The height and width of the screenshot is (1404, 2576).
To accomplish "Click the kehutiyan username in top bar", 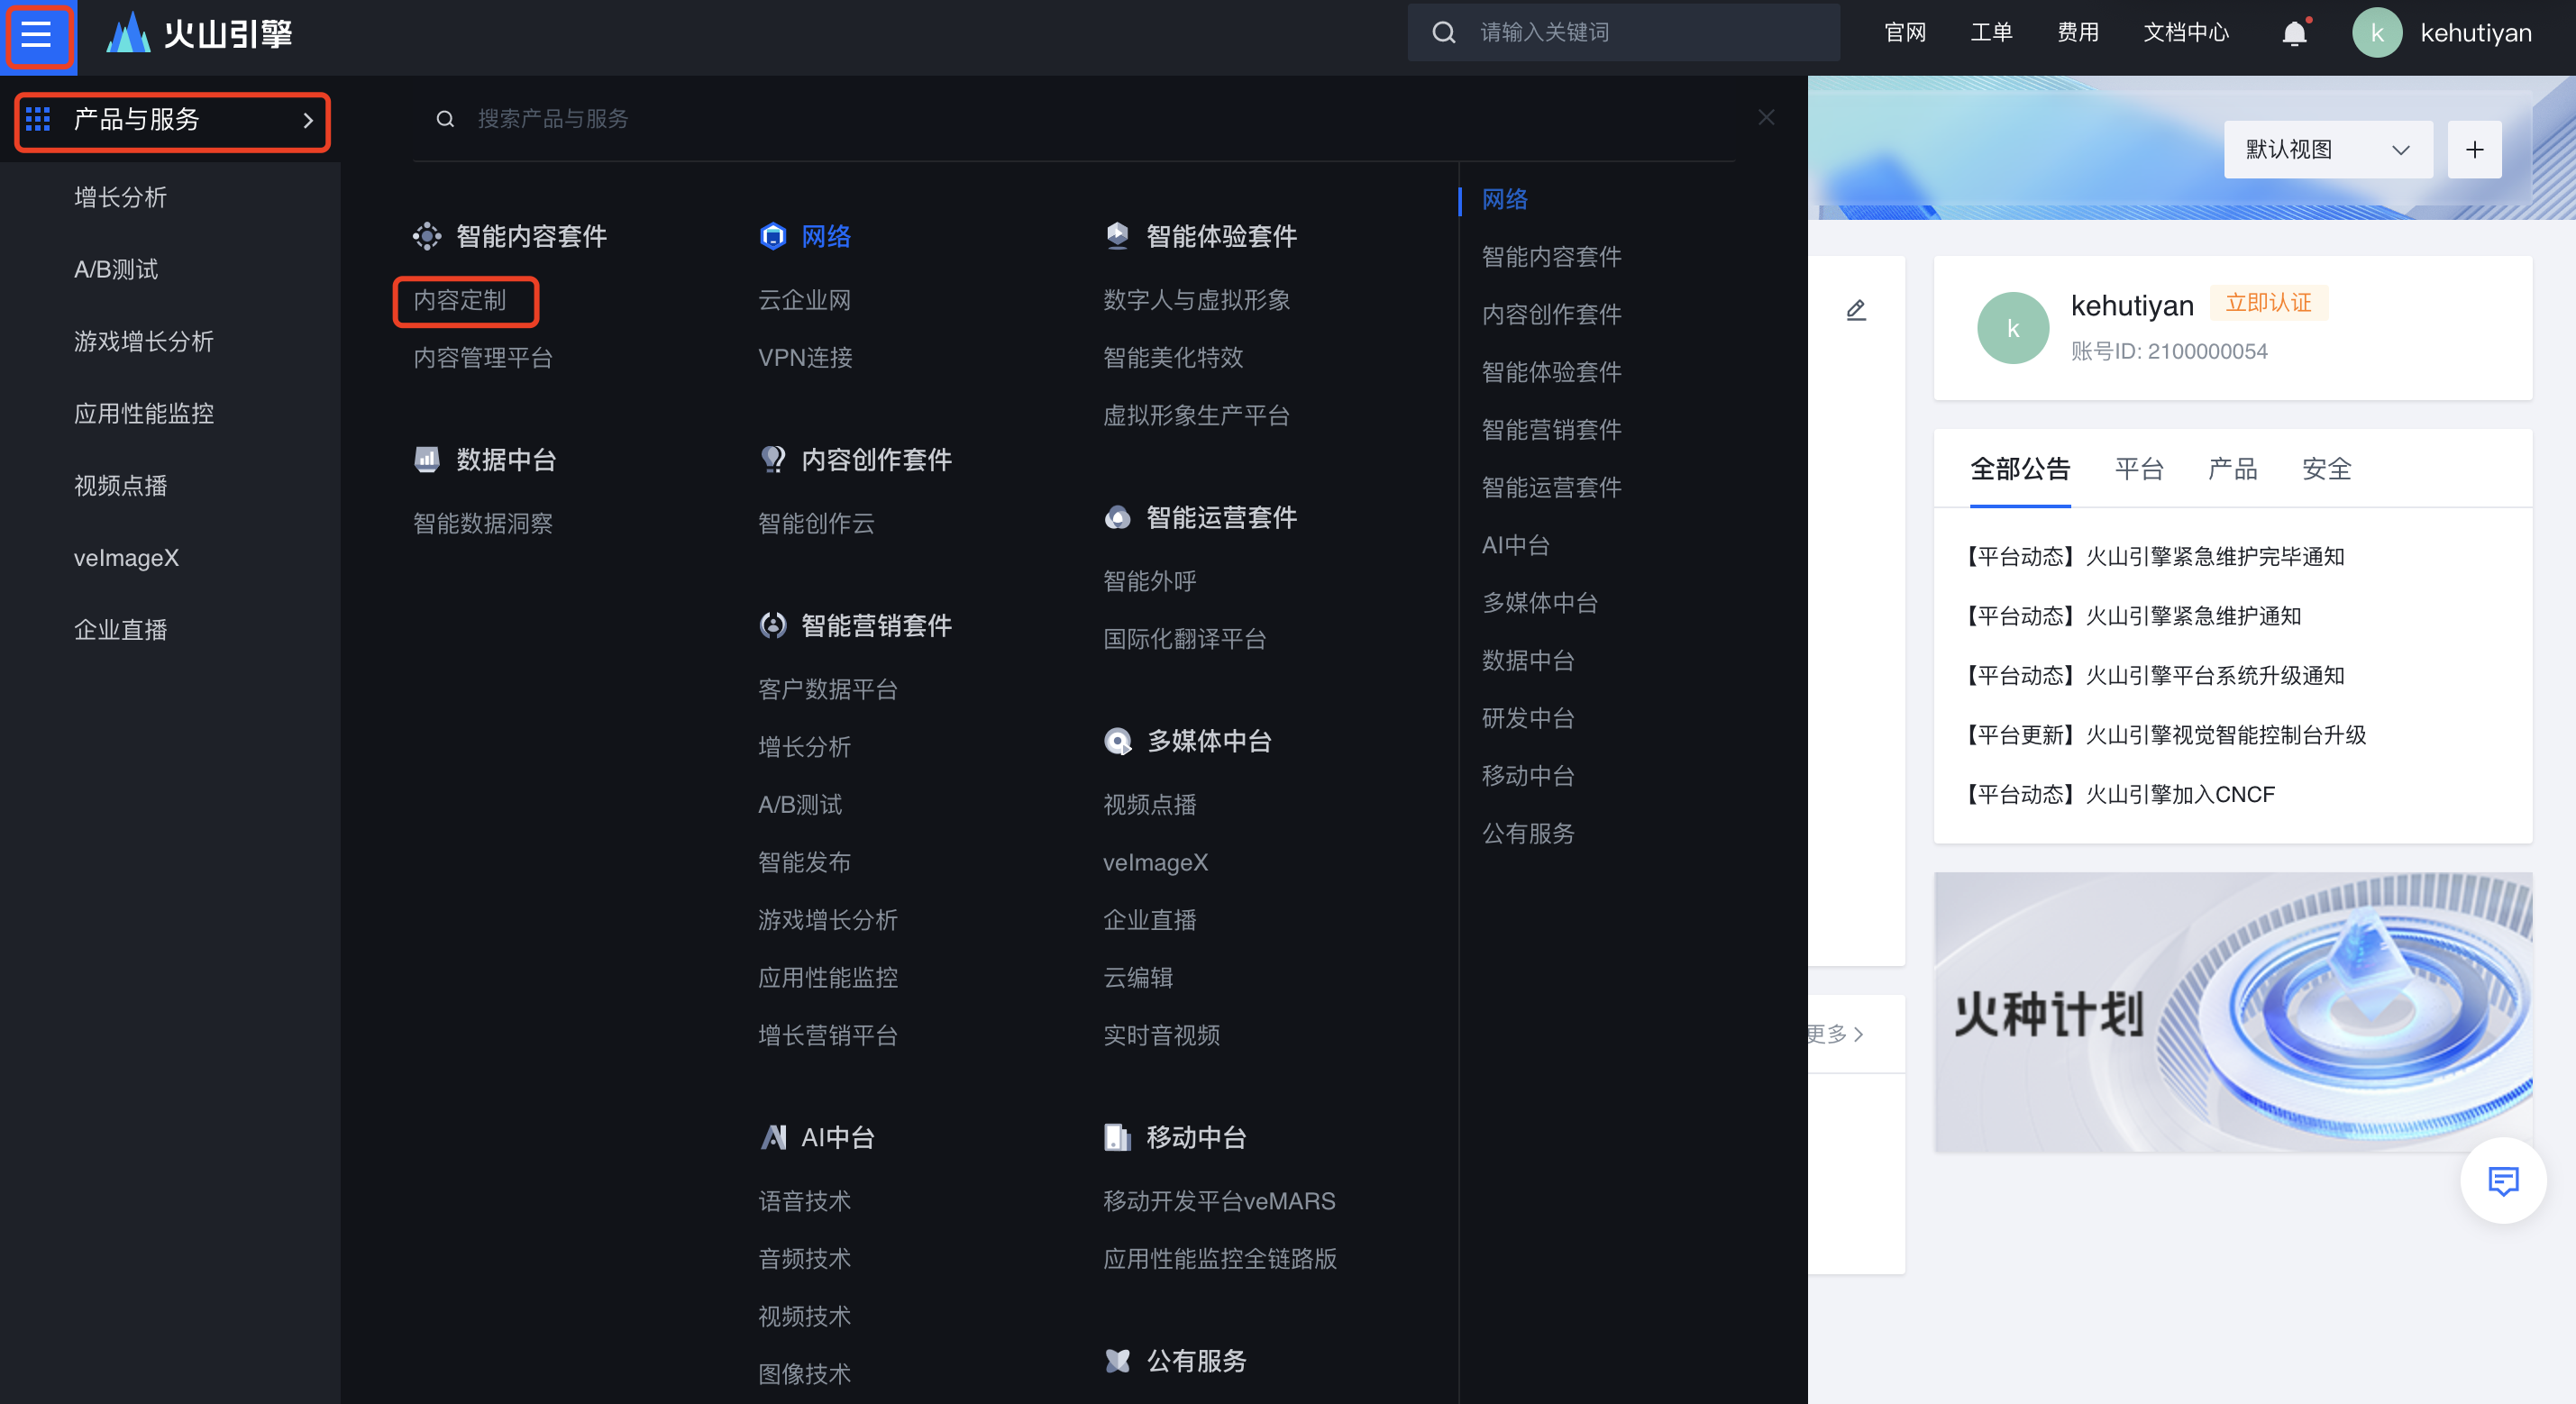I will tap(2476, 33).
